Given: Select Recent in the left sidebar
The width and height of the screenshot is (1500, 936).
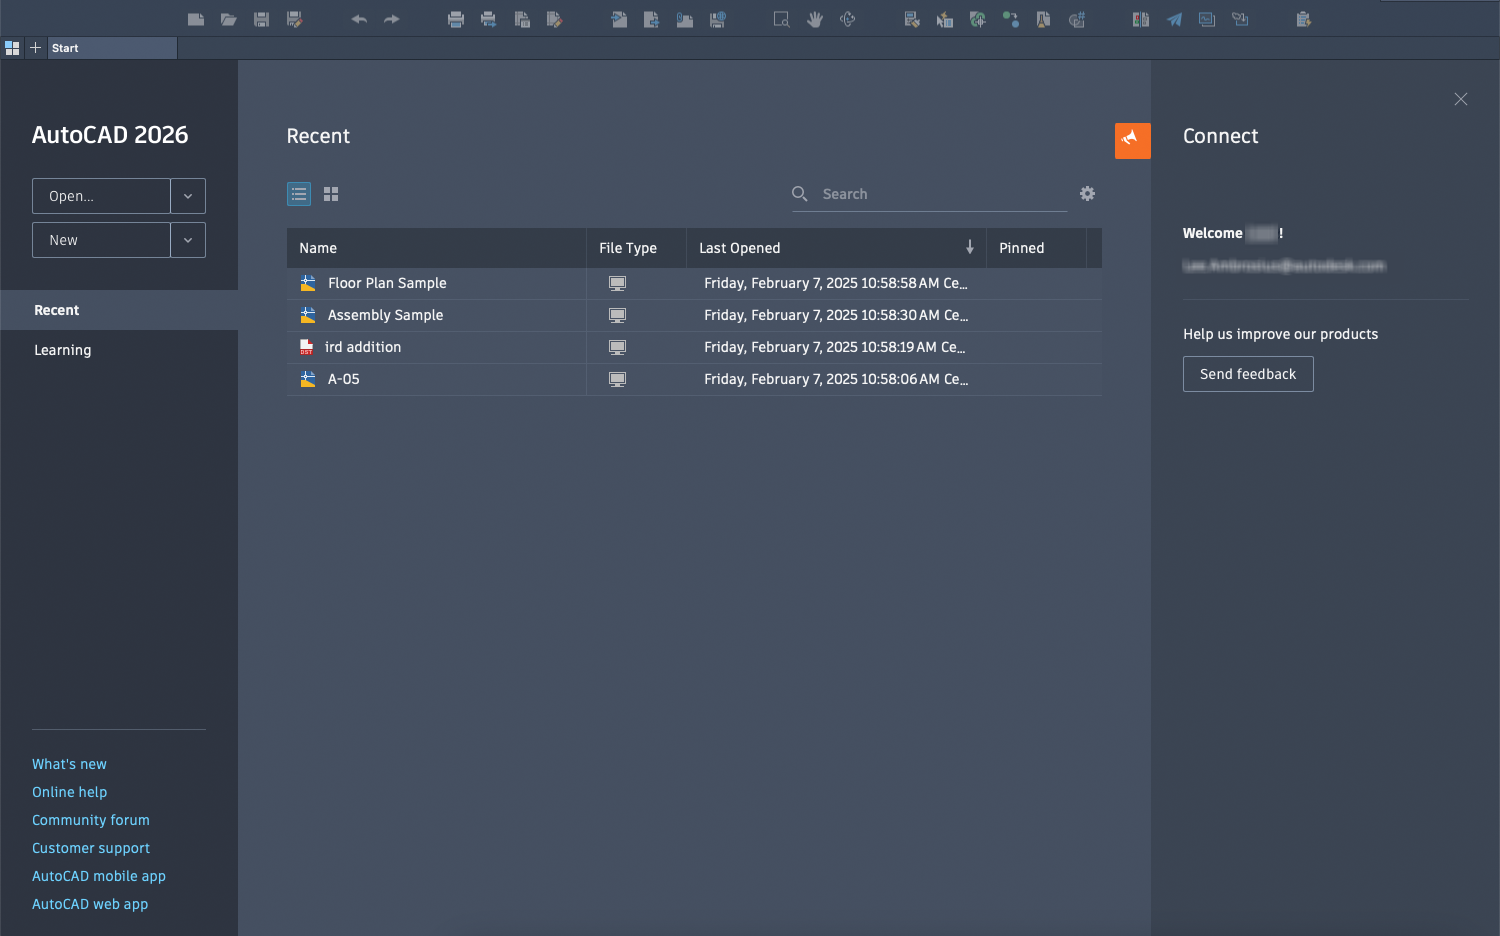Looking at the screenshot, I should pyautogui.click(x=119, y=310).
